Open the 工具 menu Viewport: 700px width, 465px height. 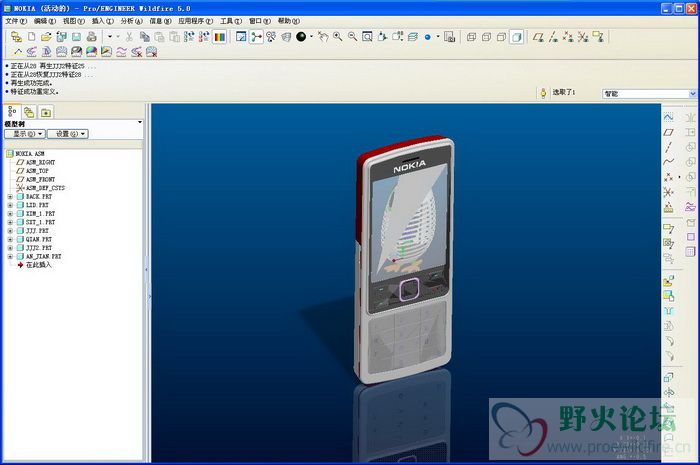click(231, 21)
